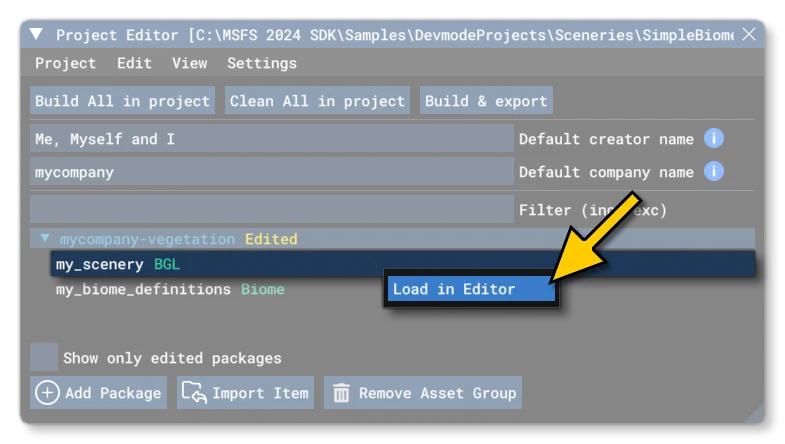Click the green BGL type label

[x=167, y=264]
